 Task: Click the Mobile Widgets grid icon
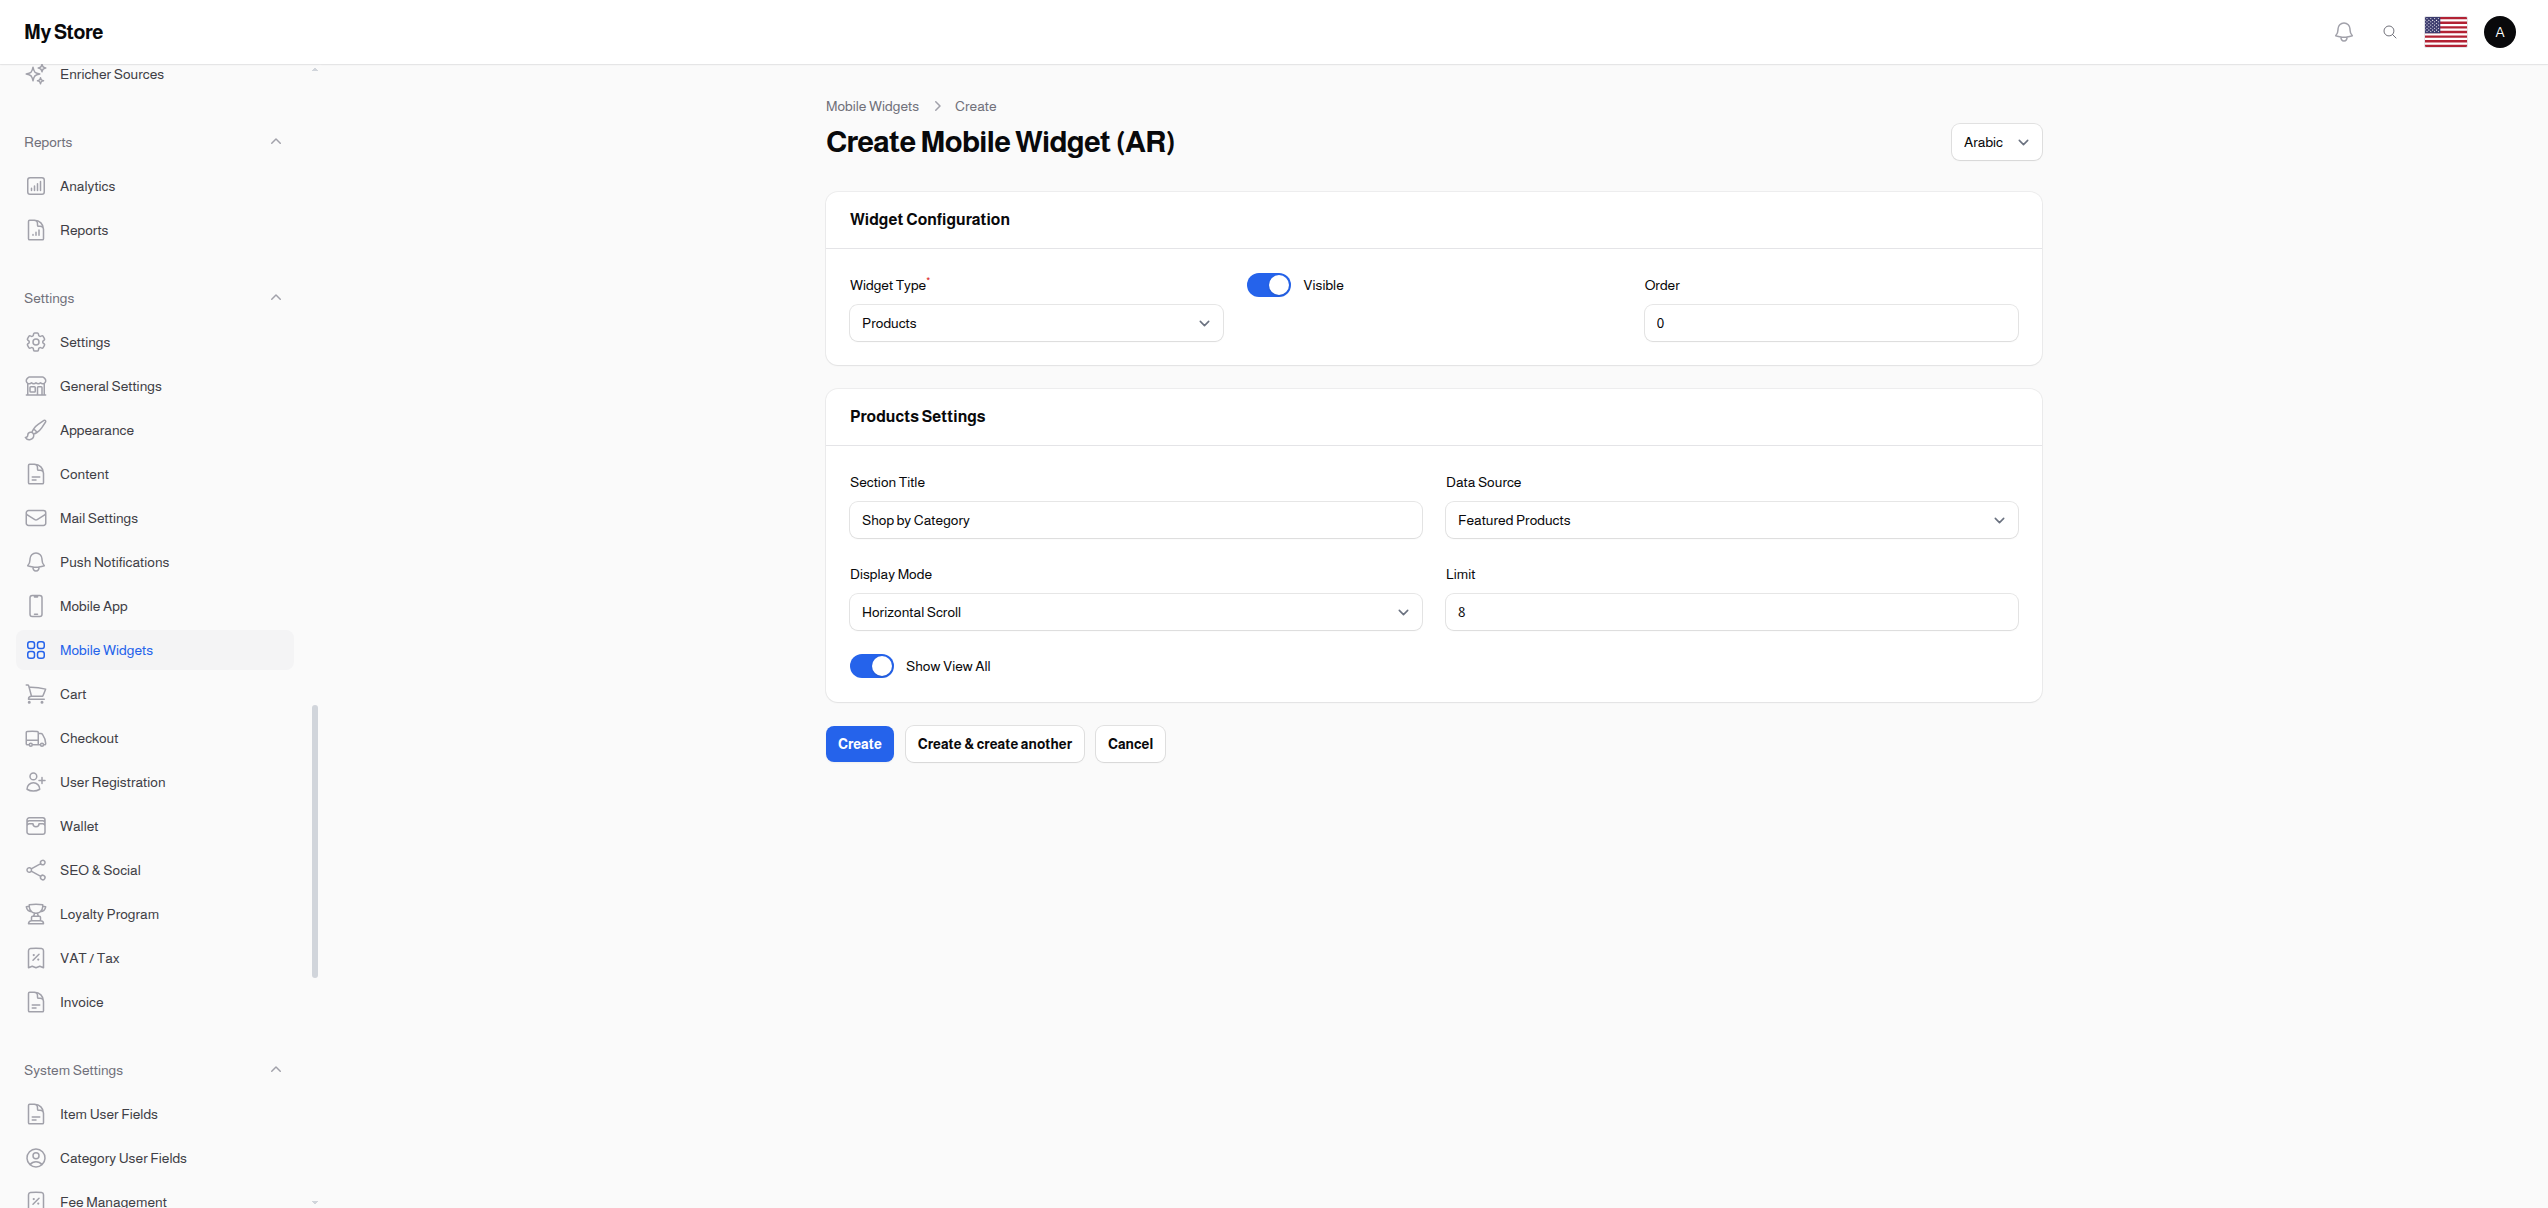[36, 650]
